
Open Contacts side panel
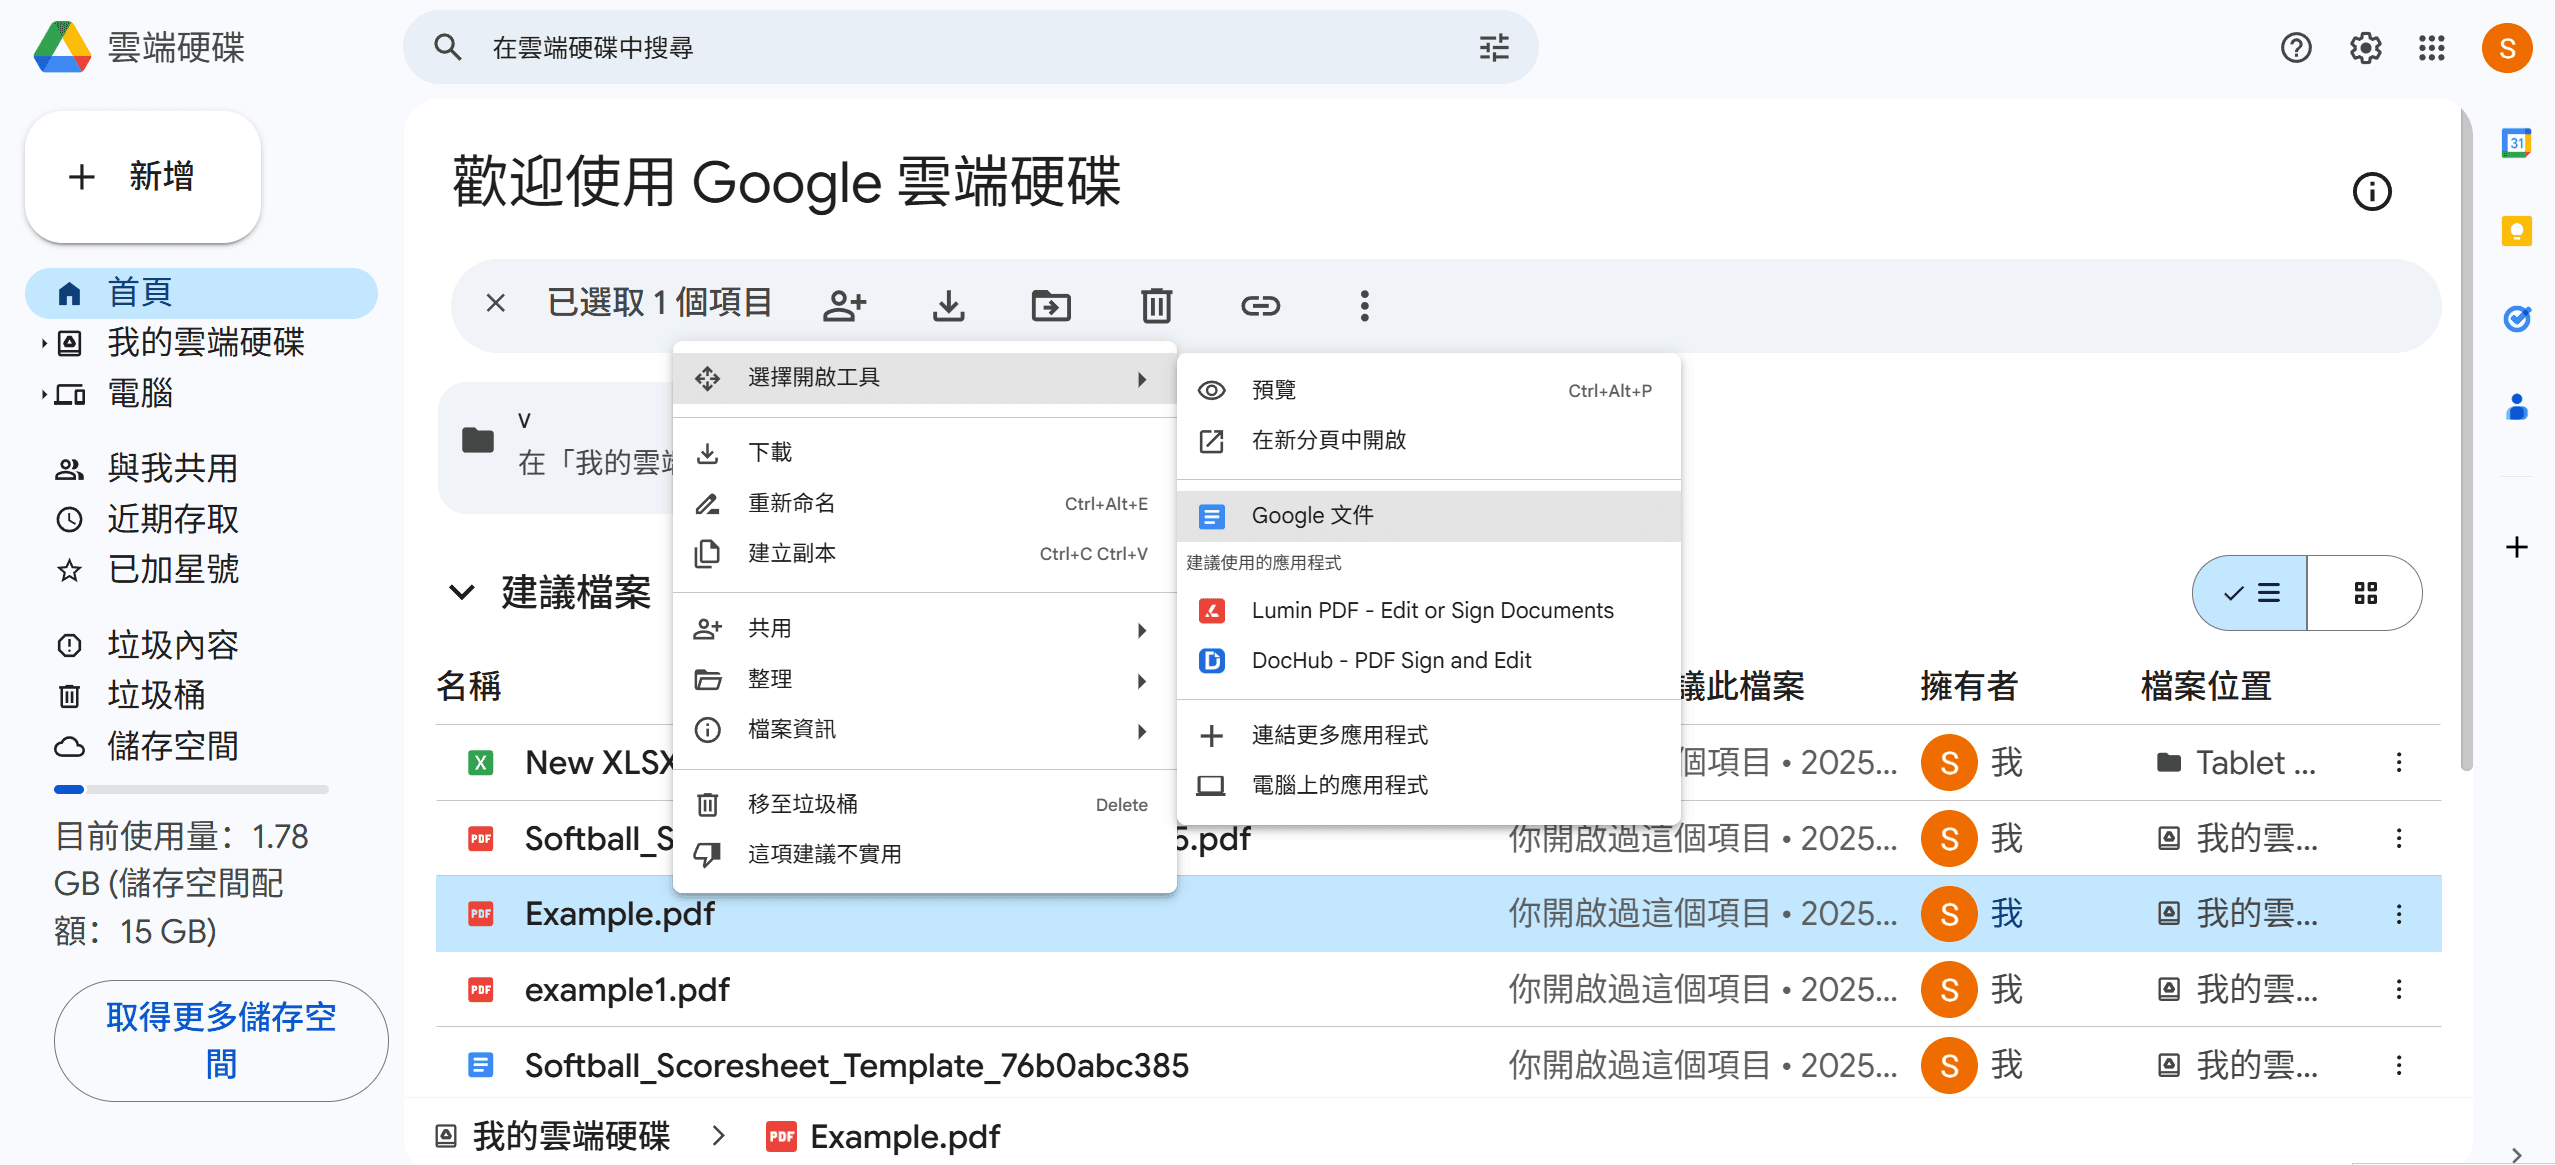tap(2517, 407)
